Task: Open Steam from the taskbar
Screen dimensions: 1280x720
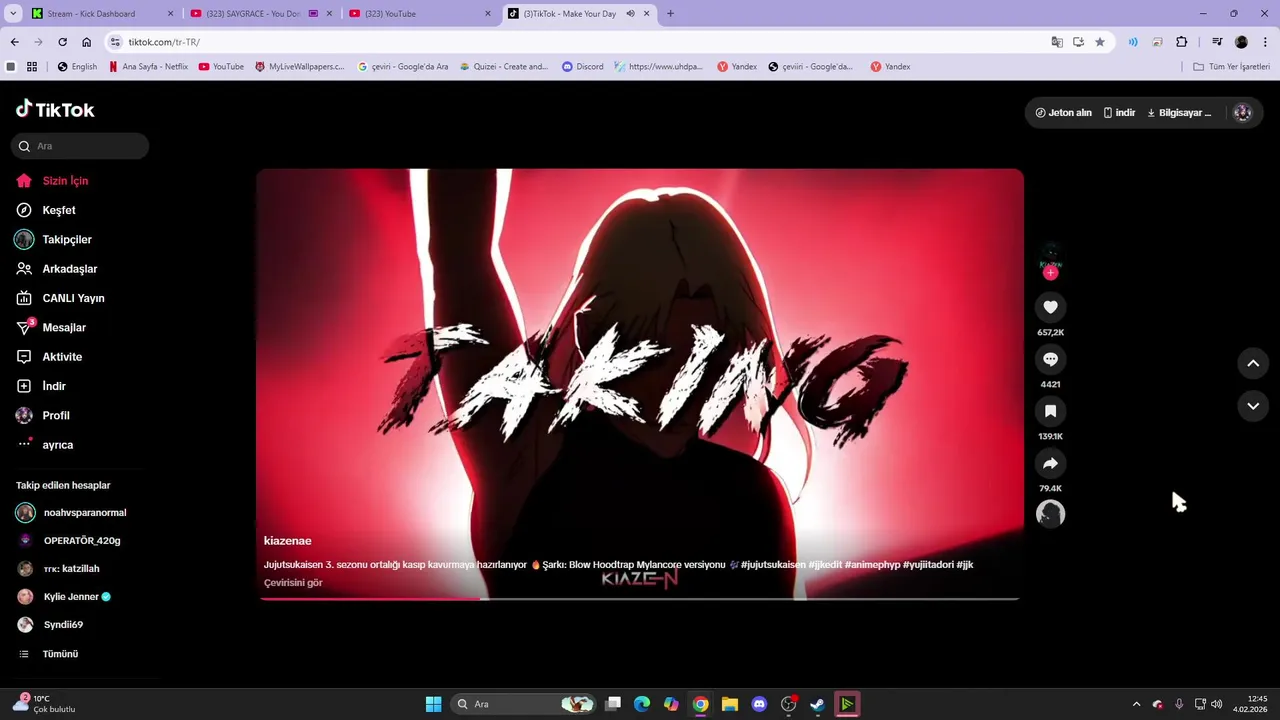Action: pos(817,704)
